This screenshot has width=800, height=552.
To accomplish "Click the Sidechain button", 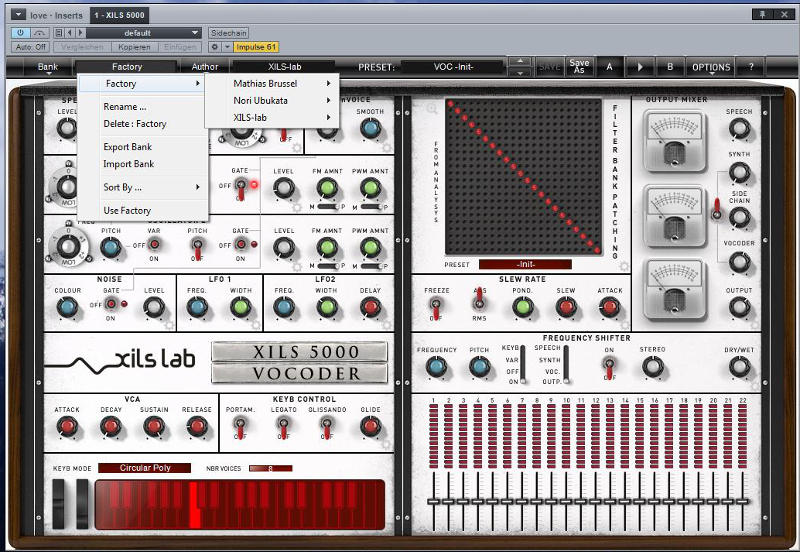I will point(229,33).
